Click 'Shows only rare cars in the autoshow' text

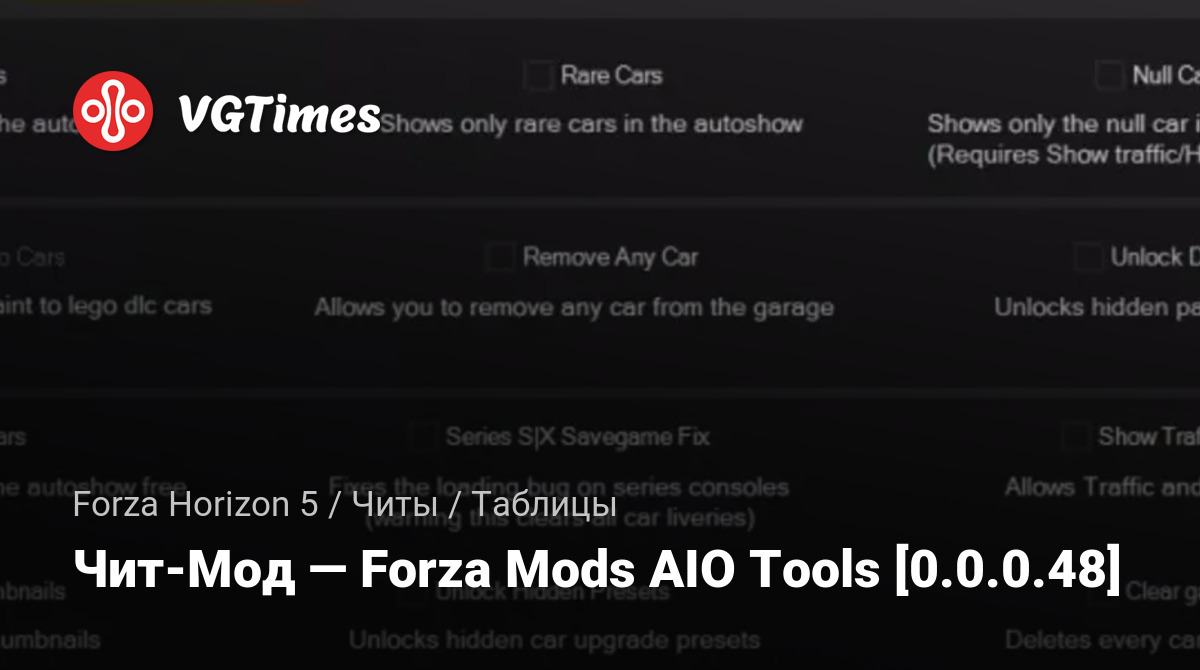(591, 124)
